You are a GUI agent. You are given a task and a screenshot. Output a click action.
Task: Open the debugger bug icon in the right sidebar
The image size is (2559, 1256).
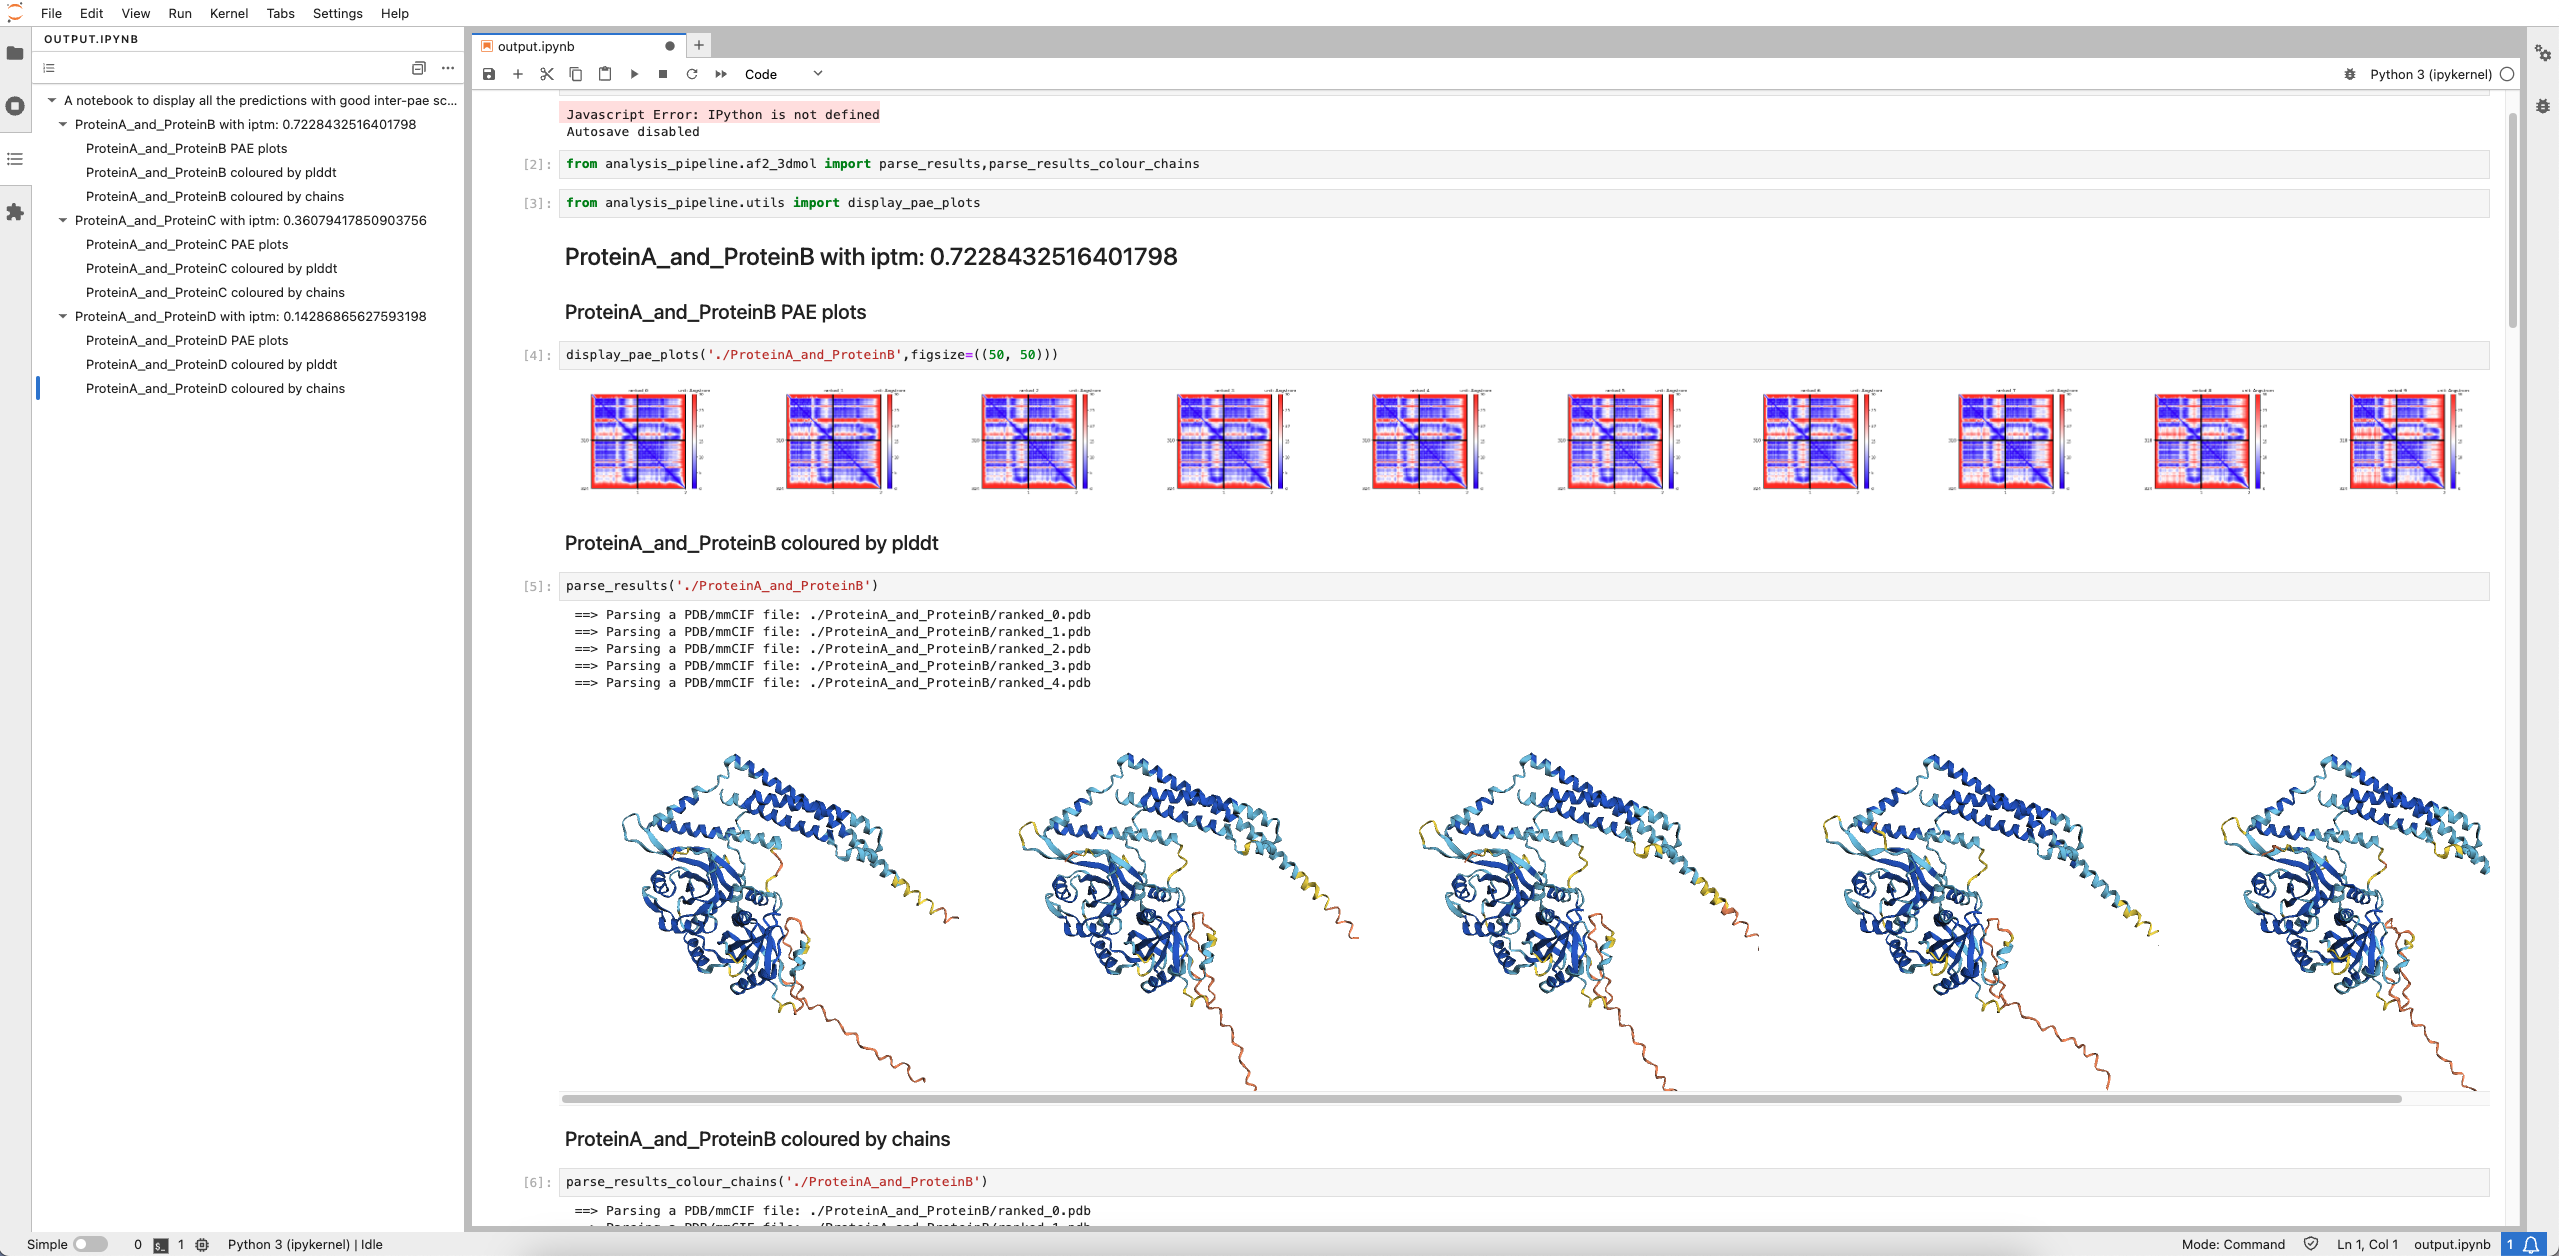coord(2543,106)
